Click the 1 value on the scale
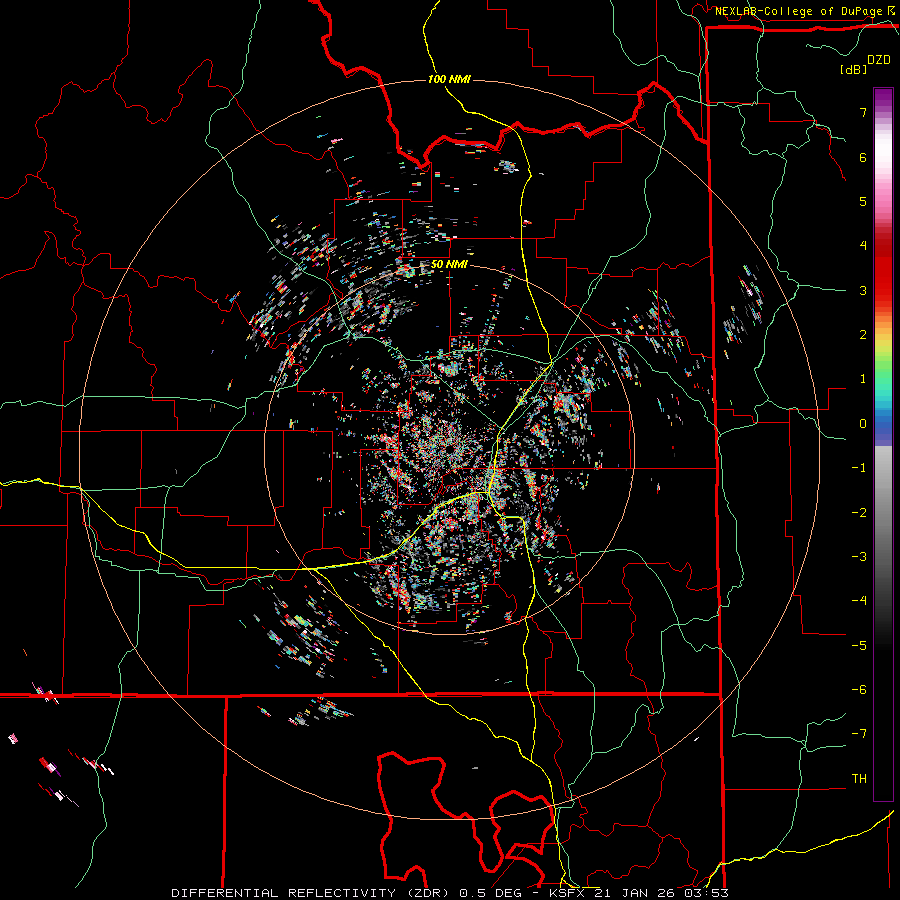The height and width of the screenshot is (900, 900). click(863, 379)
